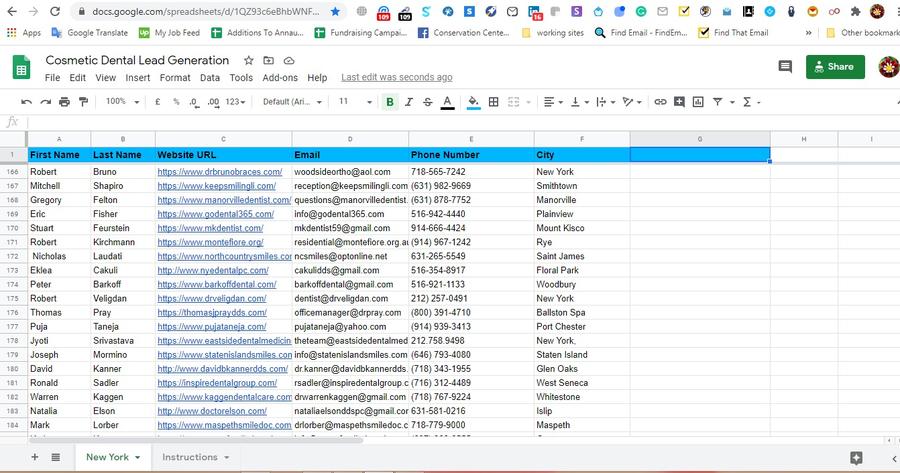This screenshot has width=900, height=473.
Task: Click the Undo icon in toolbar
Action: 26,102
